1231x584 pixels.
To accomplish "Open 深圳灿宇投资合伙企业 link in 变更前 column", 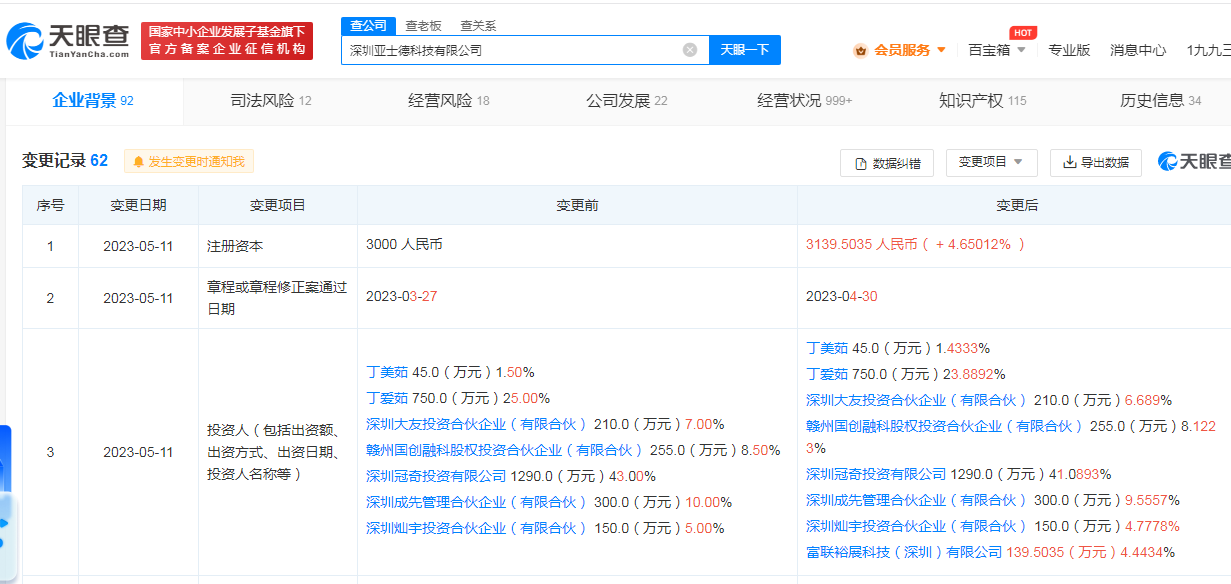I will point(476,528).
